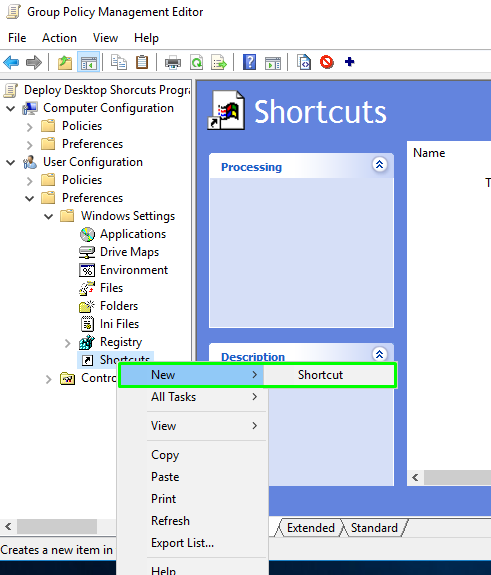Collapse Preferences under User Configuration

(30, 198)
